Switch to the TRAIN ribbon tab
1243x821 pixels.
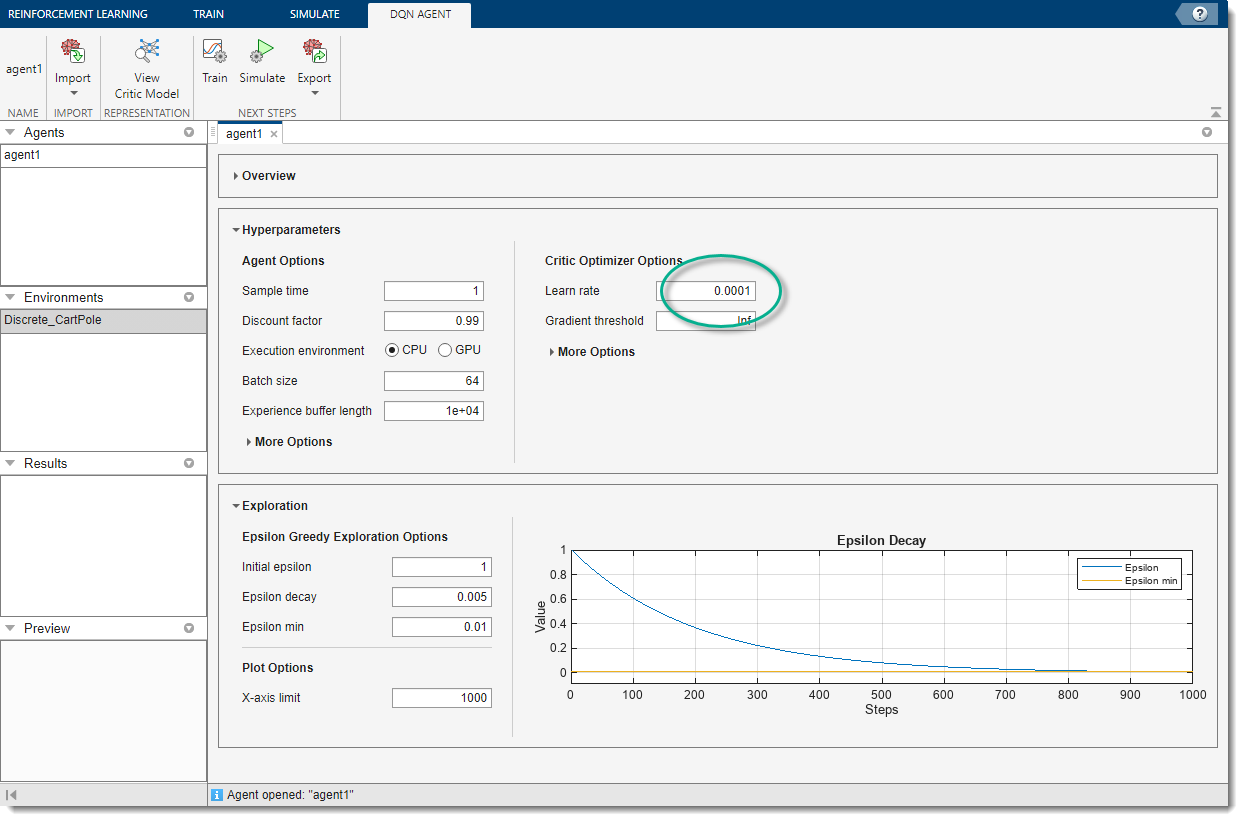[208, 14]
